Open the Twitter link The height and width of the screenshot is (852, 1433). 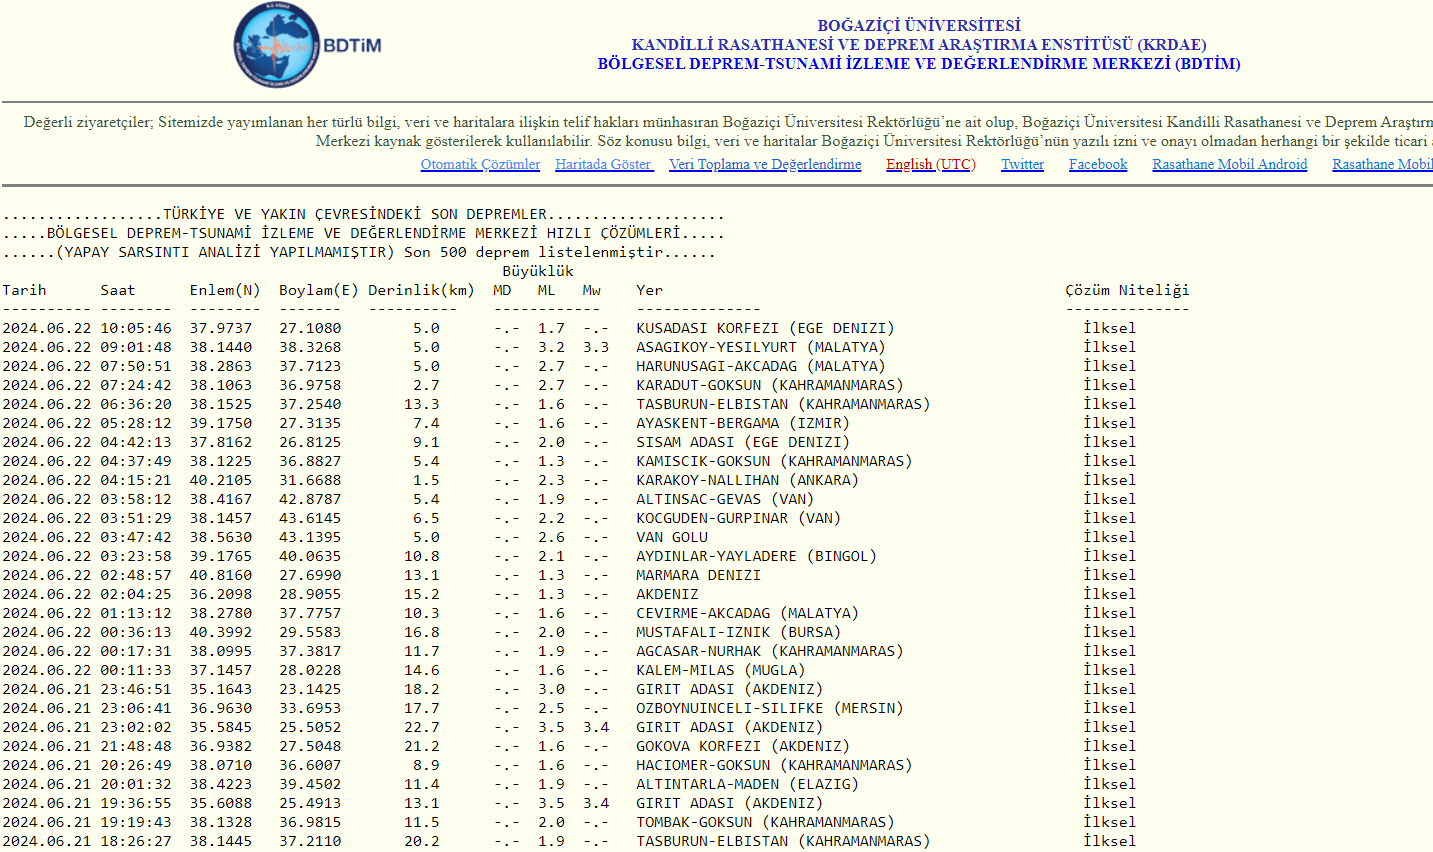pyautogui.click(x=1022, y=164)
